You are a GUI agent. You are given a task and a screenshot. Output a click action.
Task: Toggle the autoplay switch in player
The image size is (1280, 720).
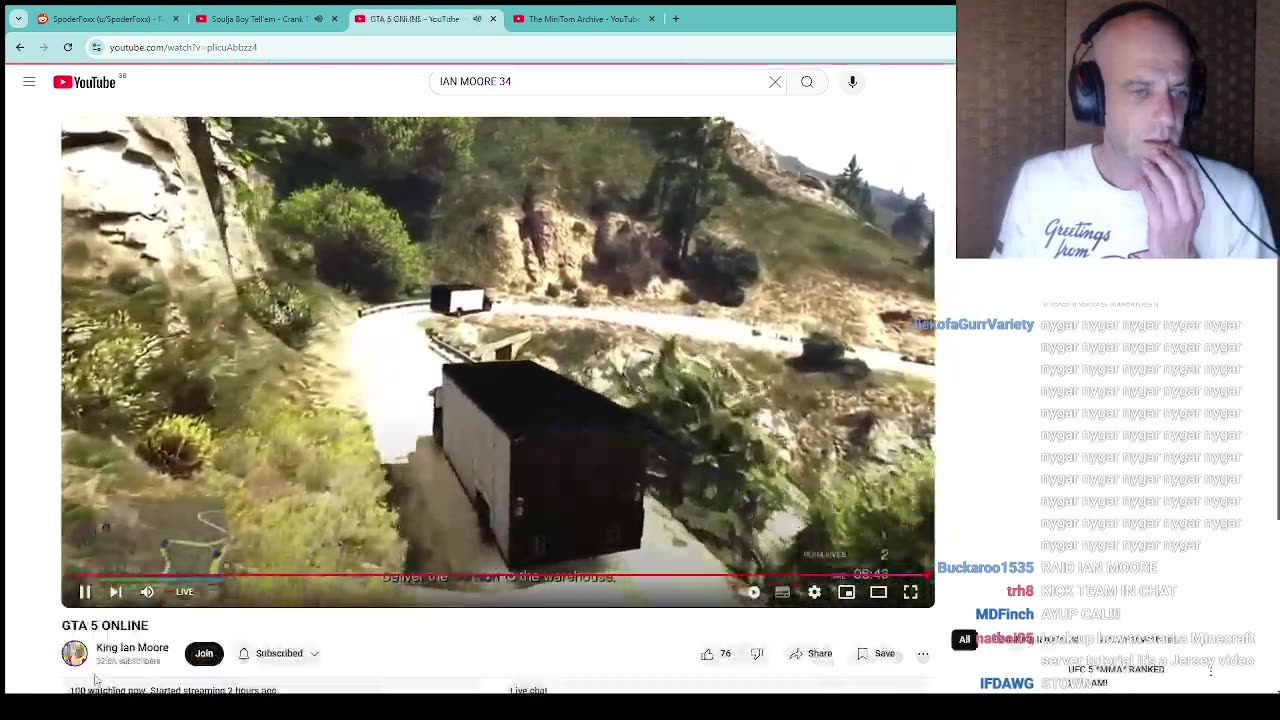pos(753,592)
